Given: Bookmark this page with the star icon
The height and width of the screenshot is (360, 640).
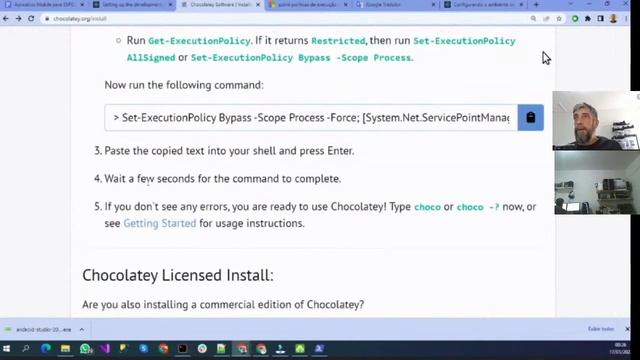Looking at the screenshot, I should point(559,19).
